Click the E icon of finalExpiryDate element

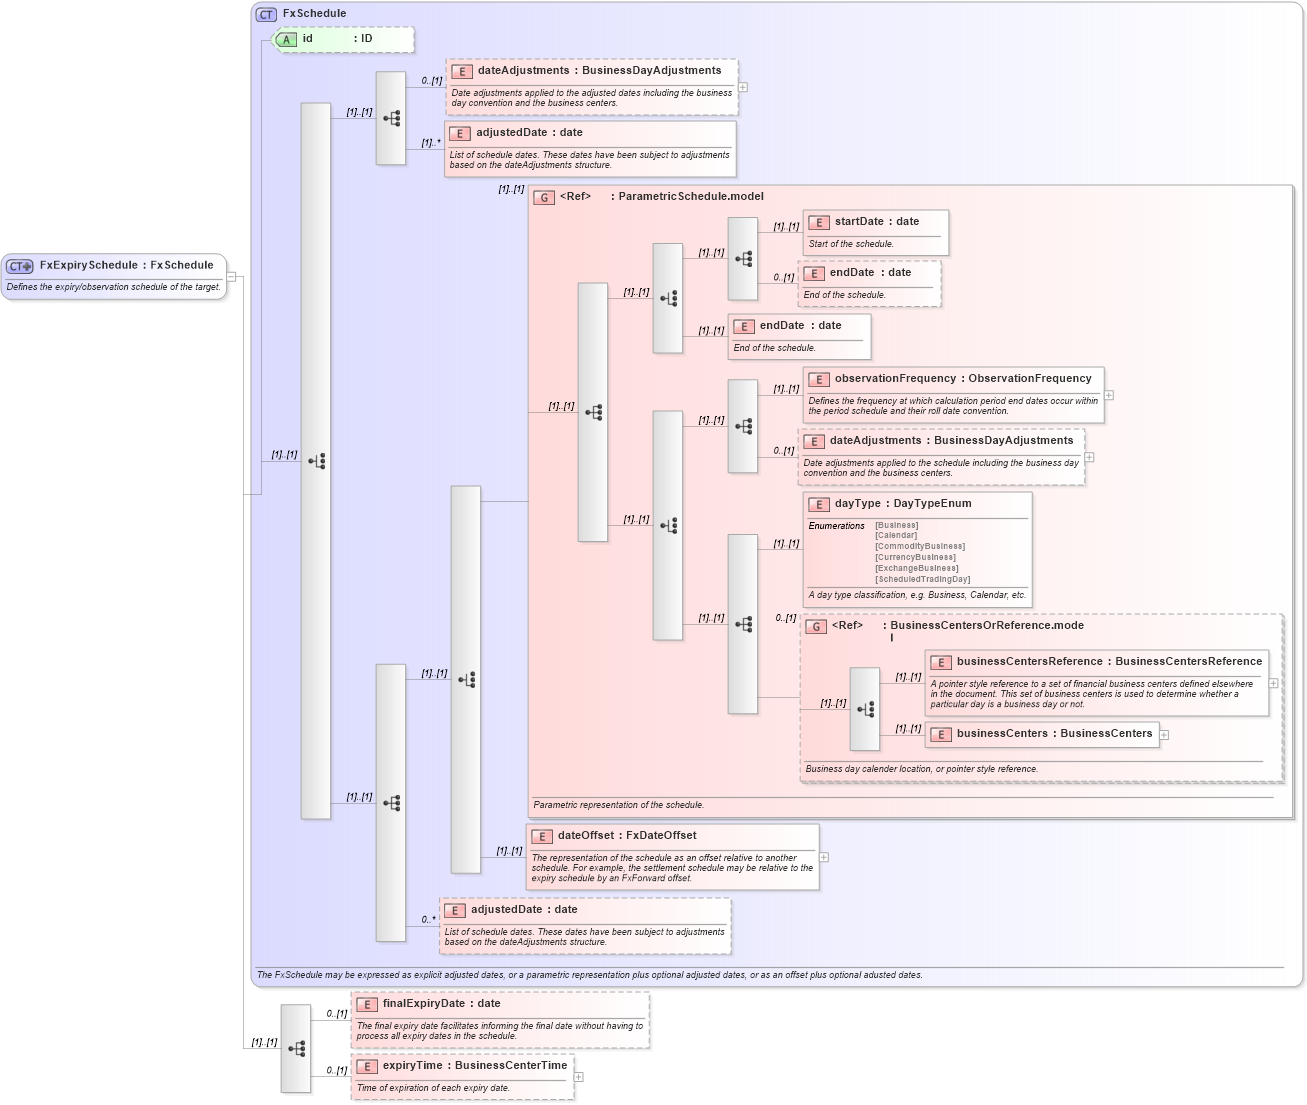(368, 1003)
